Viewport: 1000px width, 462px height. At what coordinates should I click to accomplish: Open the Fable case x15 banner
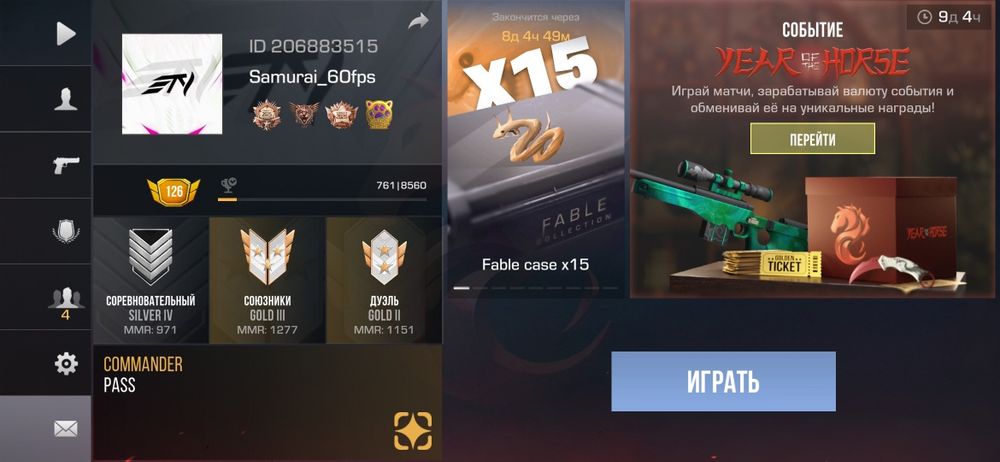point(536,149)
